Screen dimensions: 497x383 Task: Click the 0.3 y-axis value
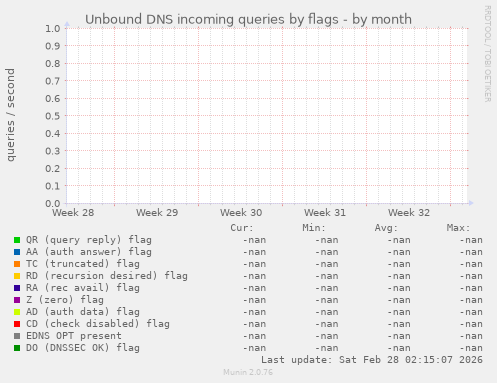pyautogui.click(x=53, y=151)
